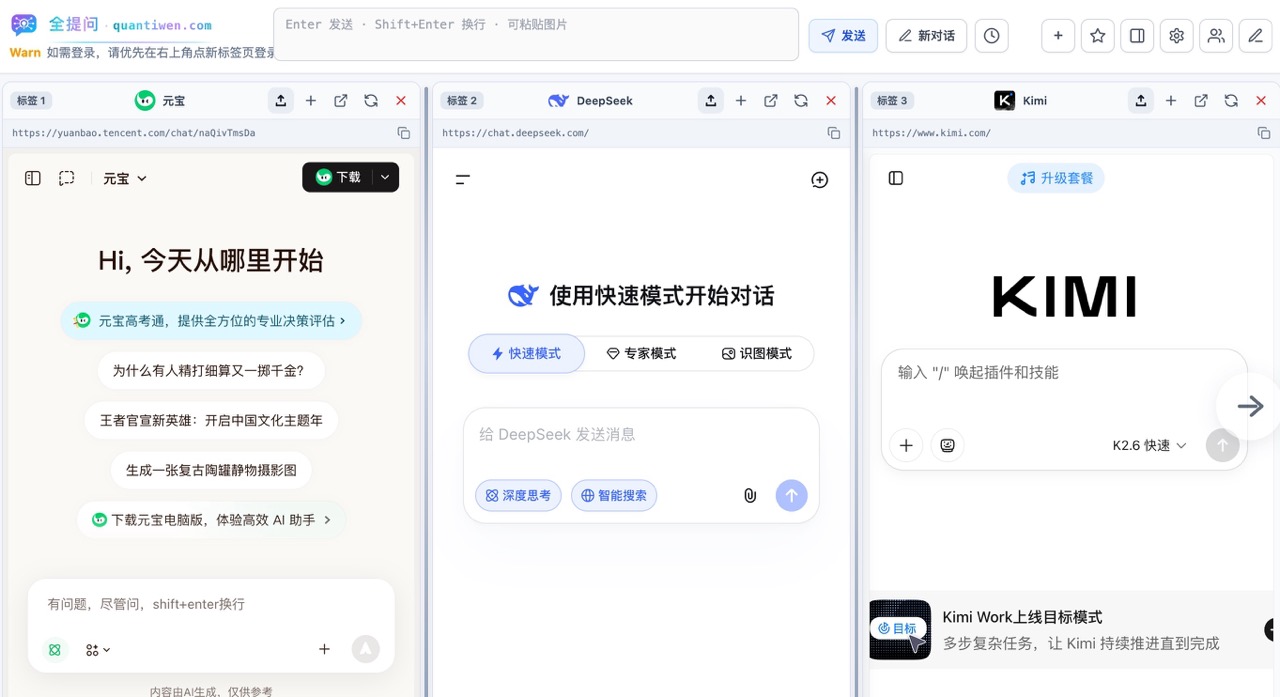
Task: Open the K2.6 快速 model dropdown
Action: click(x=1150, y=445)
